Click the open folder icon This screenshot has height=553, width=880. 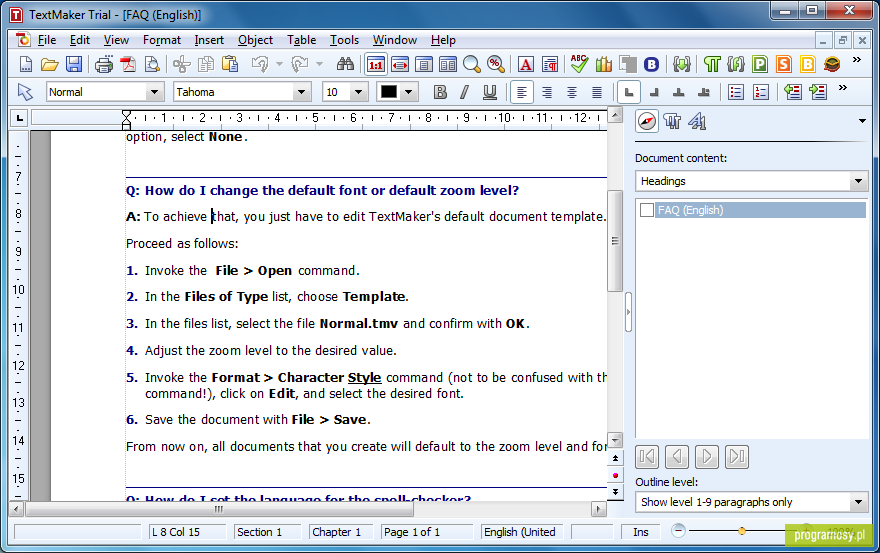pos(49,64)
